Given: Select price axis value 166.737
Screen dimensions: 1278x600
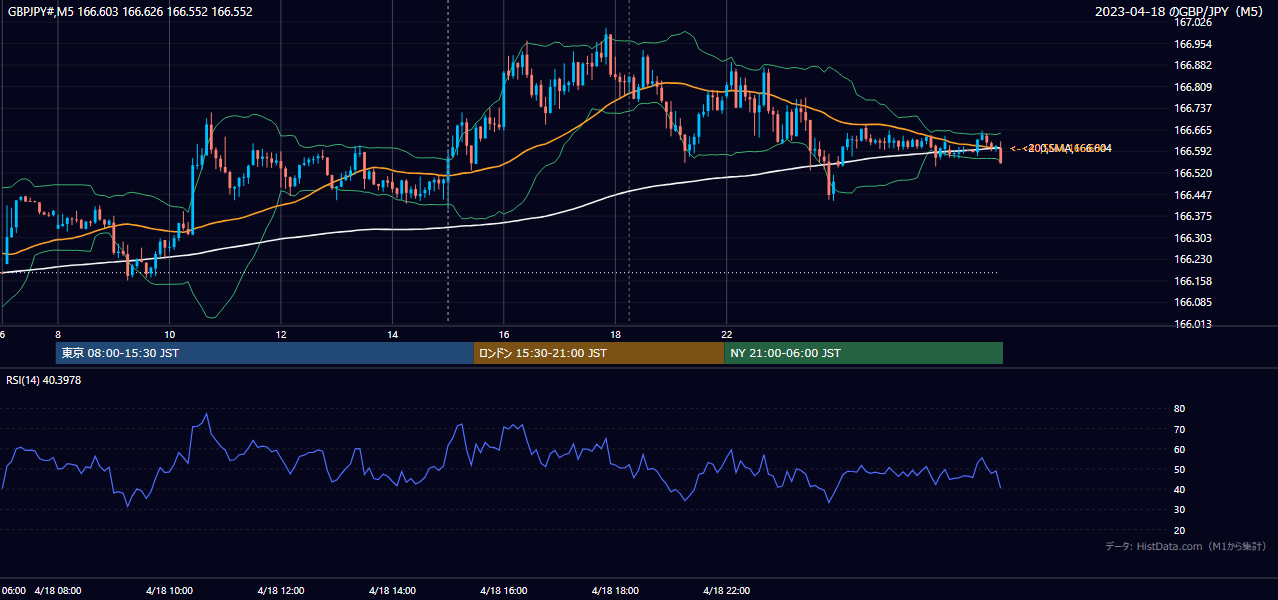Looking at the screenshot, I should click(1193, 108).
